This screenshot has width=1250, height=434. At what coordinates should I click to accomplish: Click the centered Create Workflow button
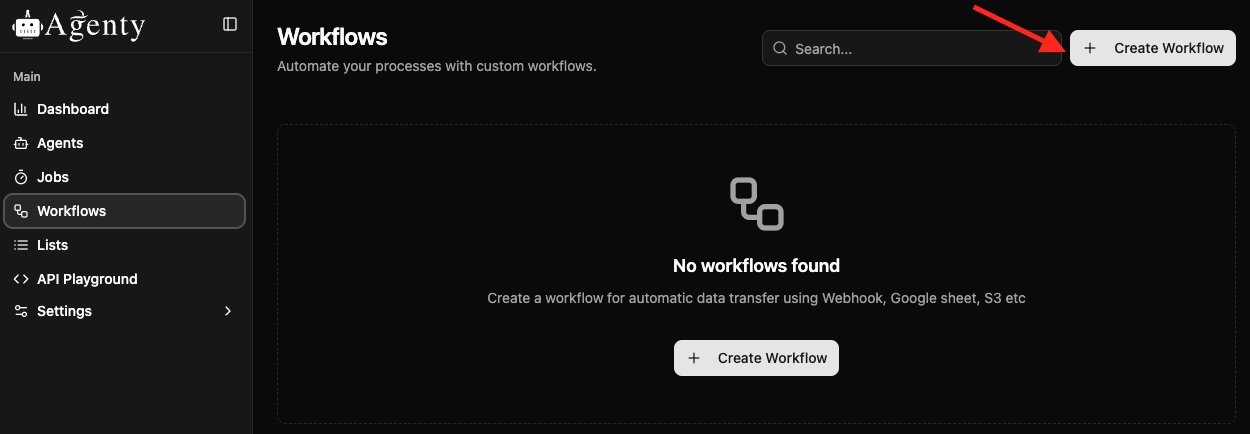click(756, 358)
